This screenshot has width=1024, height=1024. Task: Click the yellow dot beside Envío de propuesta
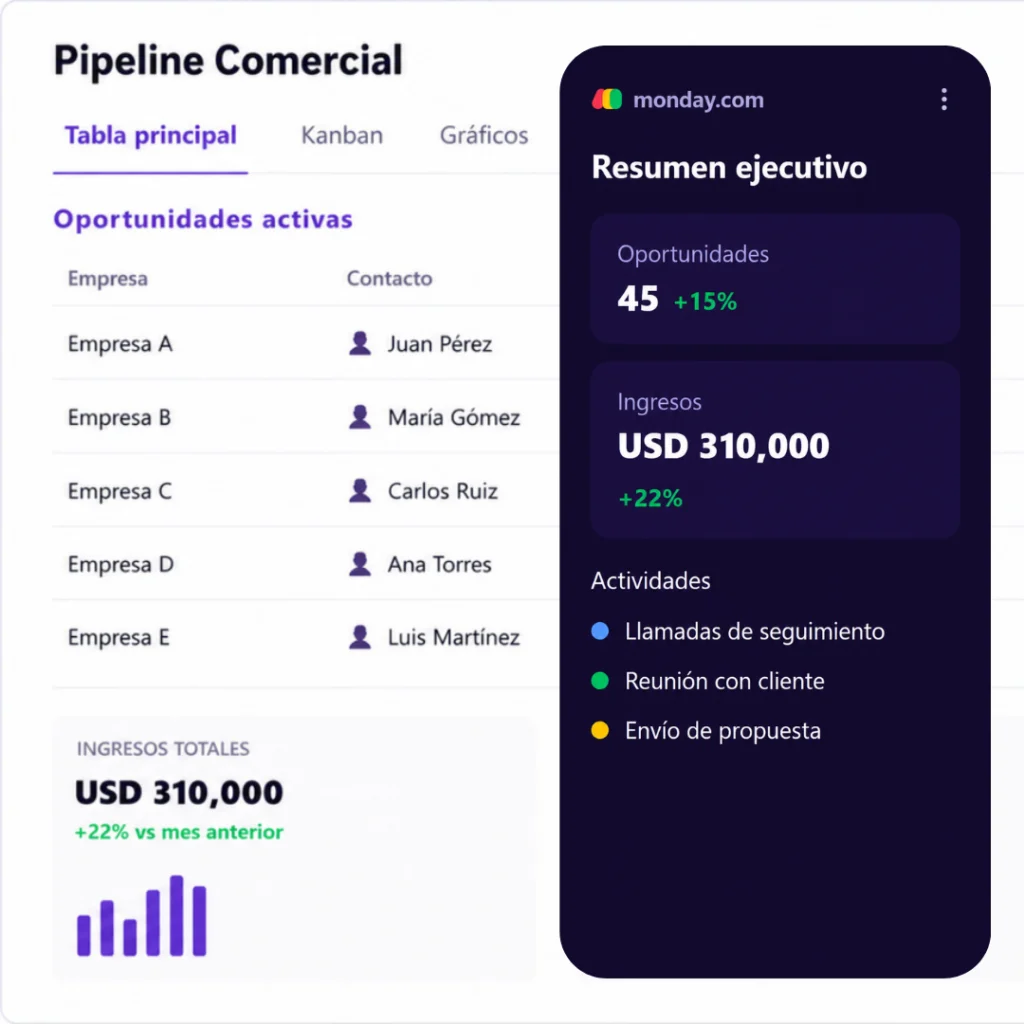pos(600,730)
